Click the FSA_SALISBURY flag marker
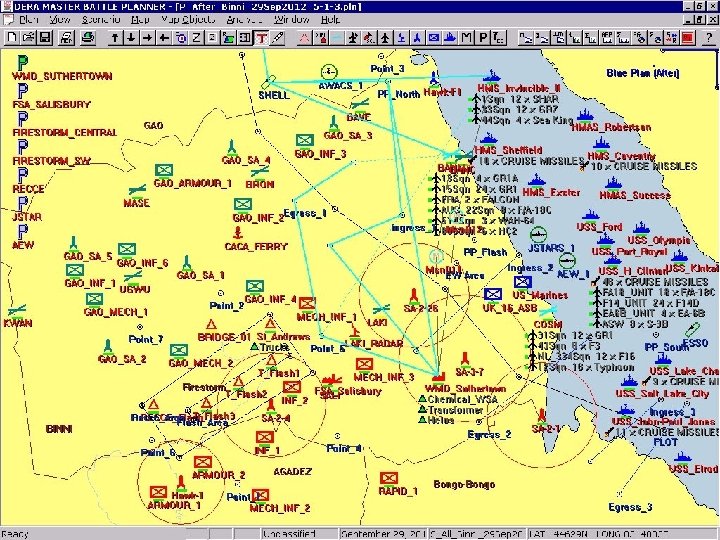This screenshot has width=720, height=540. click(22, 90)
